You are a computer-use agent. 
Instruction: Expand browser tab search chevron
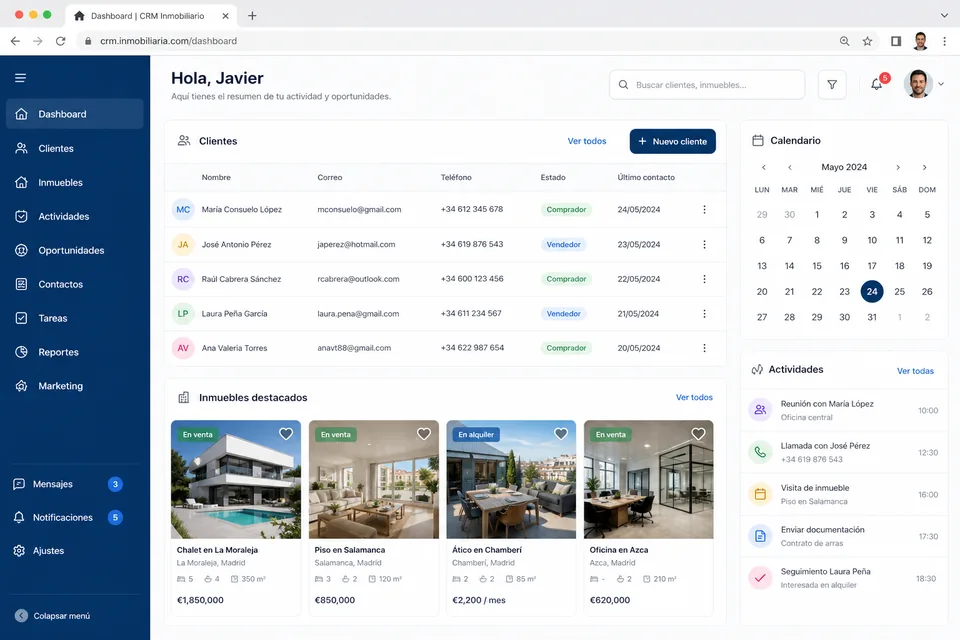pos(944,15)
